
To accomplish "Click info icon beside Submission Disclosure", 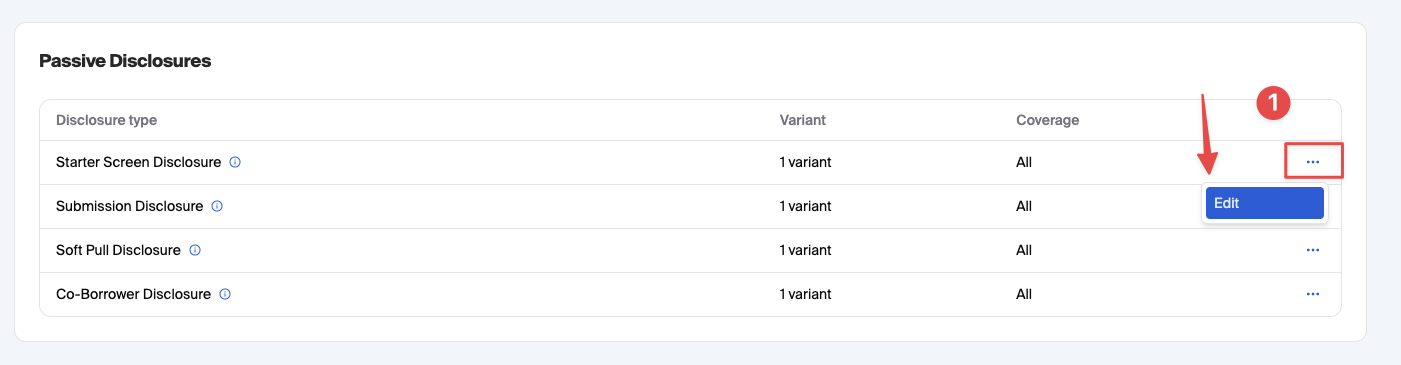I will pyautogui.click(x=217, y=206).
